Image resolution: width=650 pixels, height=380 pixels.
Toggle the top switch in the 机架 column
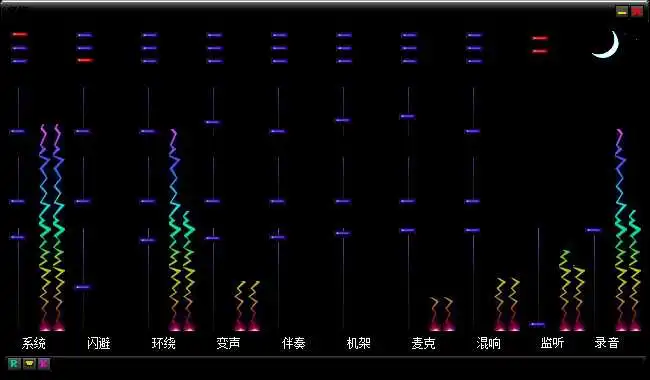pyautogui.click(x=344, y=35)
